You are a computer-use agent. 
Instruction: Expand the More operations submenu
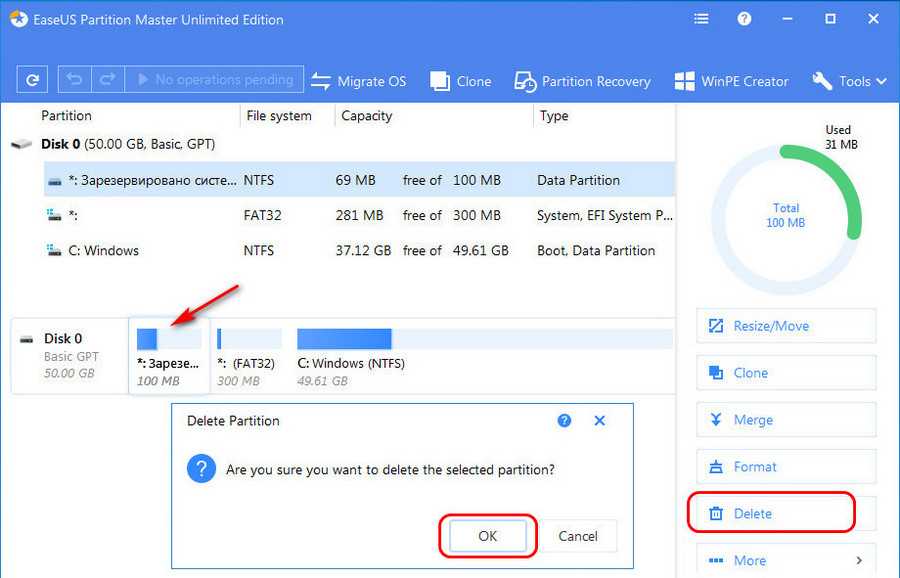786,560
